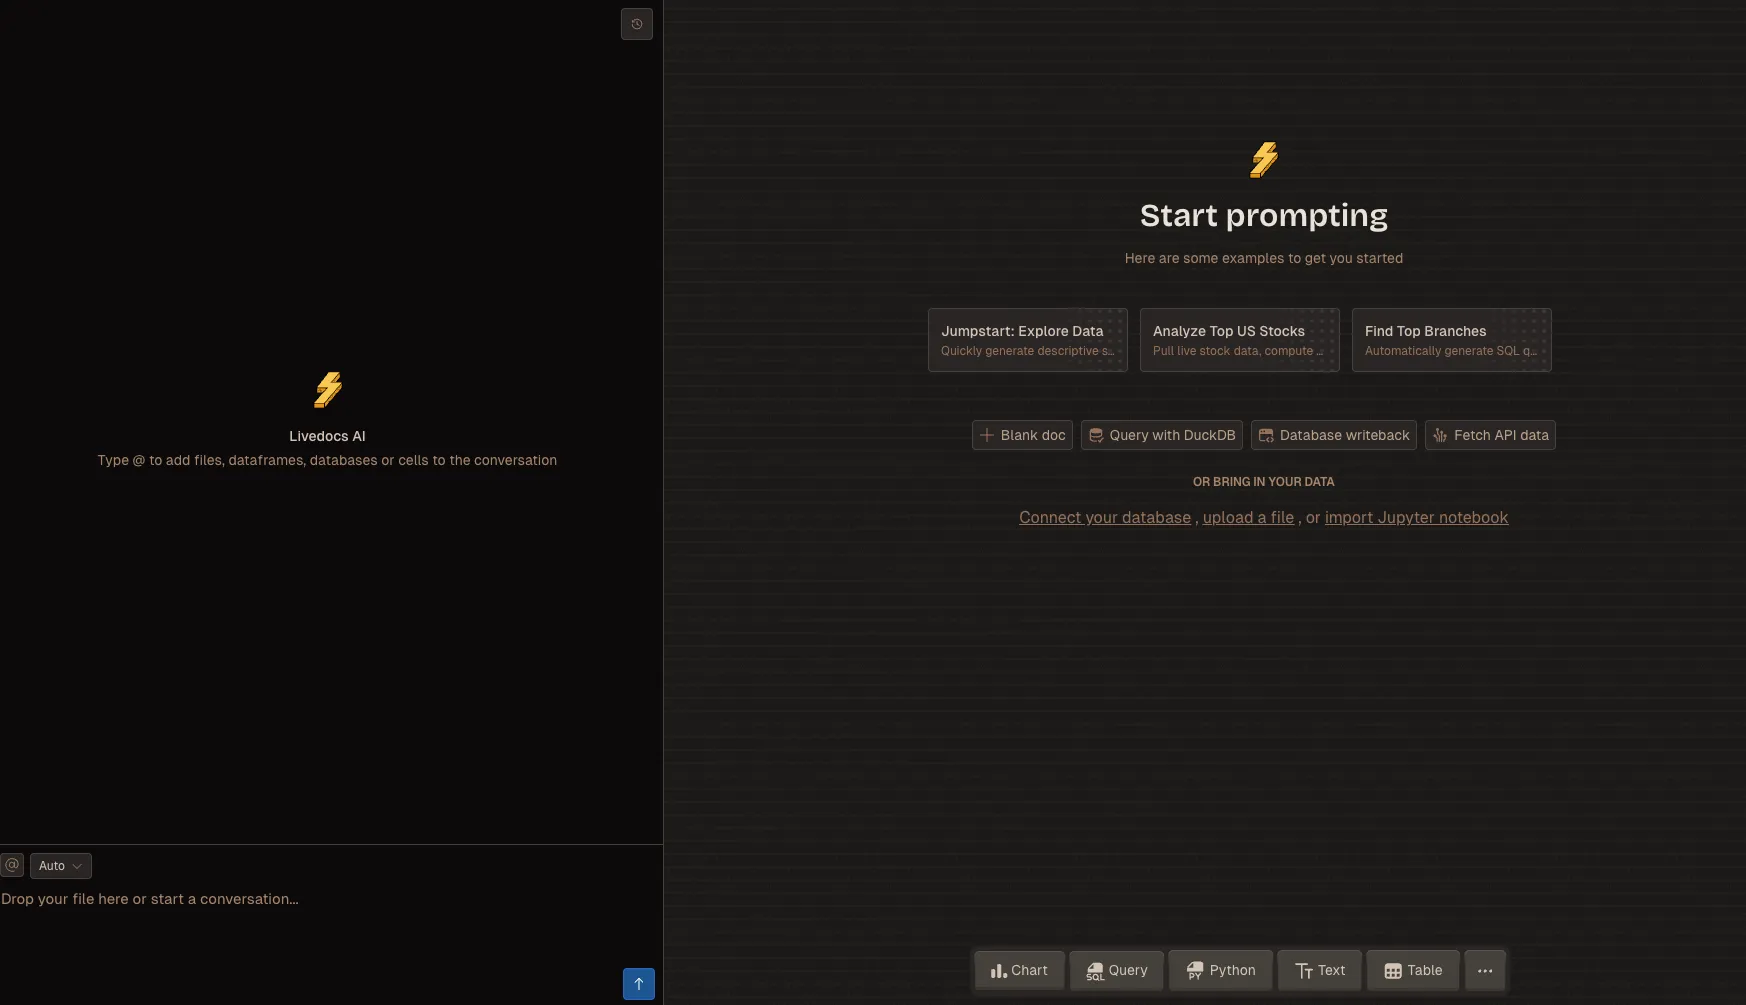Image resolution: width=1746 pixels, height=1005 pixels.
Task: Insert a Table cell
Action: click(1412, 970)
